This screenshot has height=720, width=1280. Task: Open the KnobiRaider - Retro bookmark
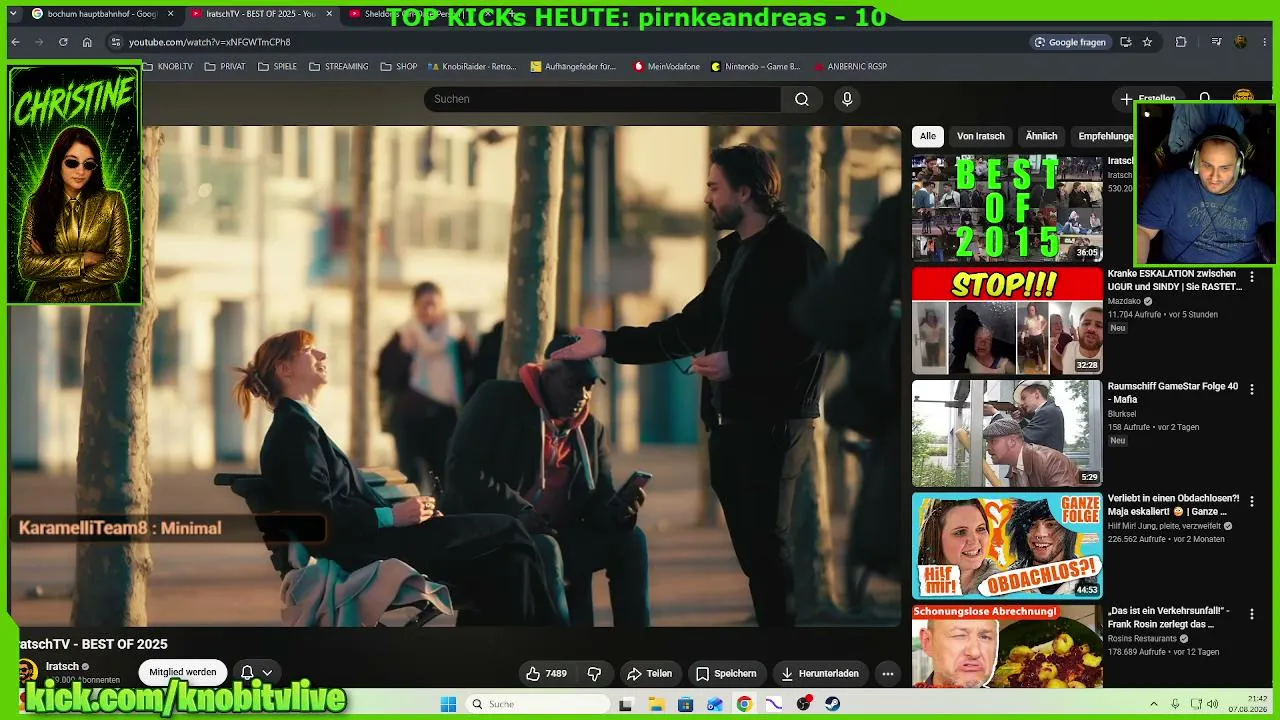[x=472, y=67]
